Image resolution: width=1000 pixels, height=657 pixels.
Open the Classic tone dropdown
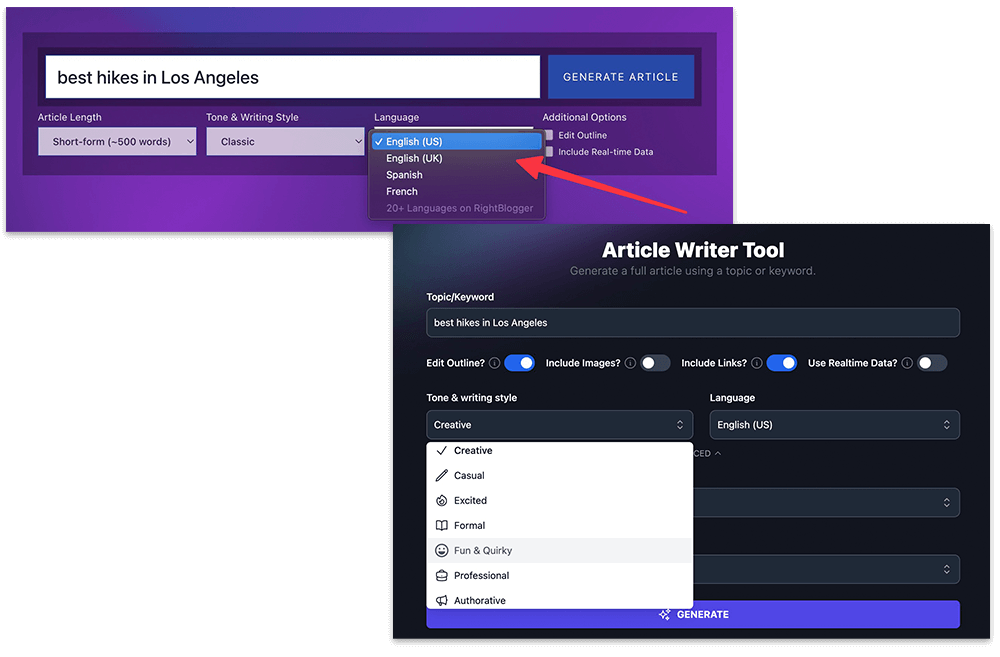(x=285, y=141)
